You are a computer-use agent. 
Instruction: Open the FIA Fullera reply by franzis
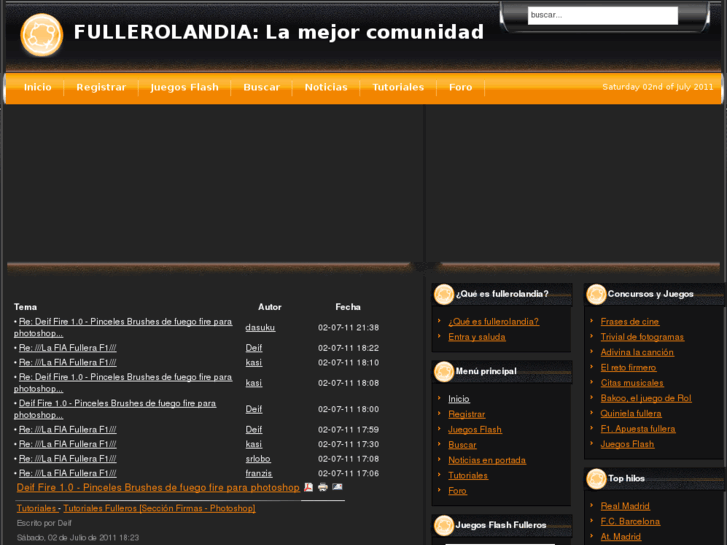68,473
